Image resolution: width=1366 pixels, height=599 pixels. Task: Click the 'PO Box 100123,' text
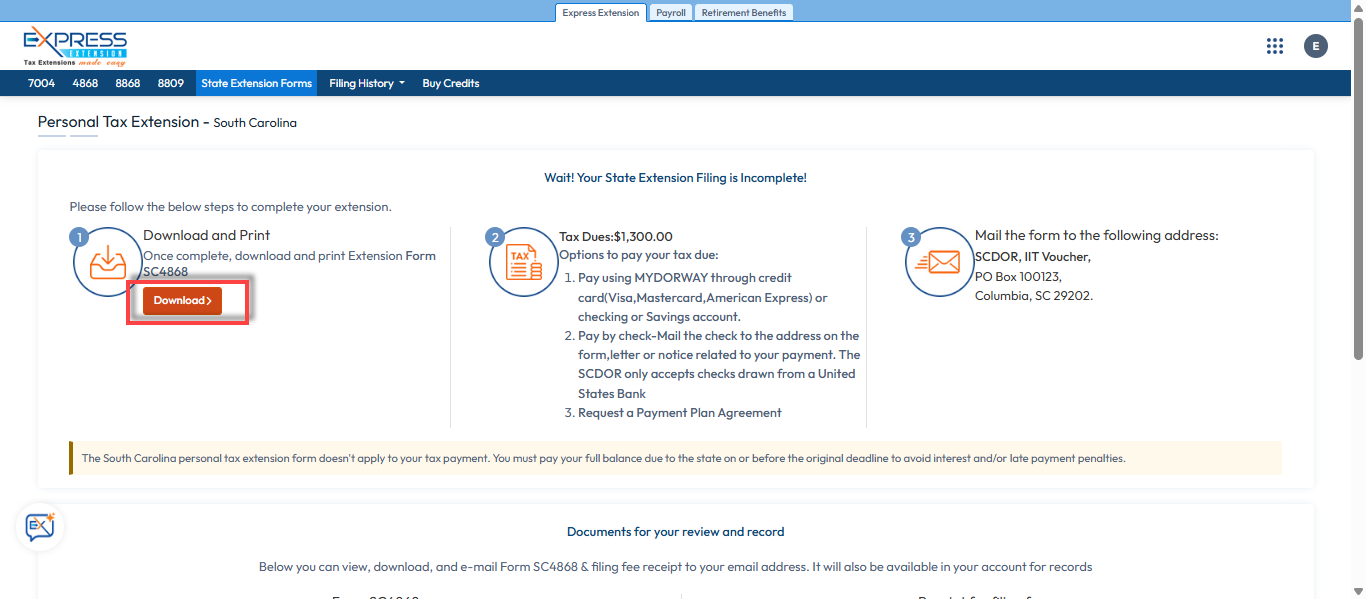(1018, 276)
